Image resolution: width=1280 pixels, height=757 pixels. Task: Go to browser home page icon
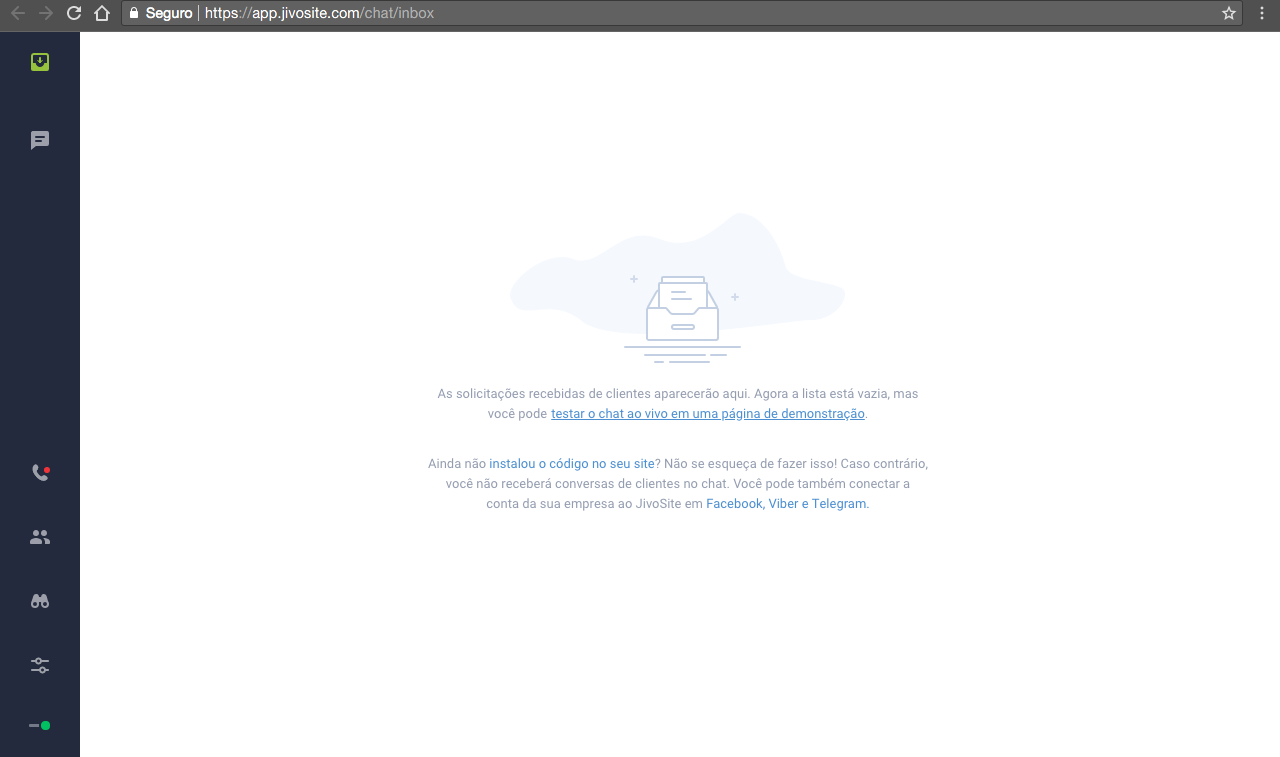coord(101,13)
